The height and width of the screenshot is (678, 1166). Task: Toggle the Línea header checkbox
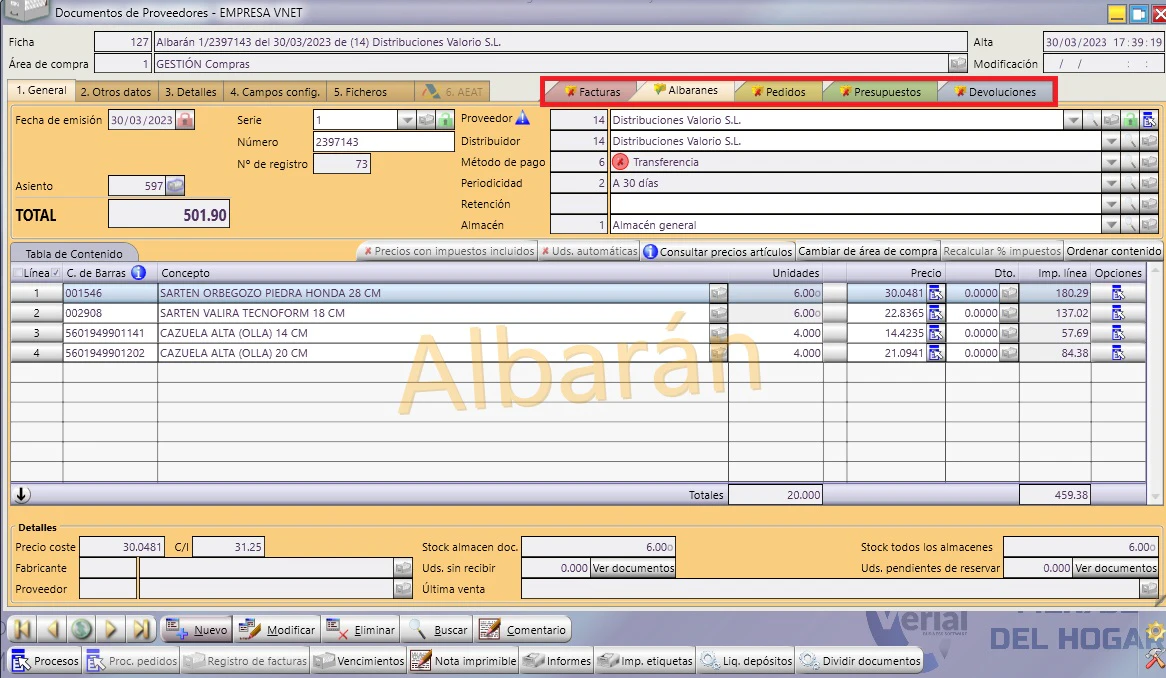click(x=18, y=273)
